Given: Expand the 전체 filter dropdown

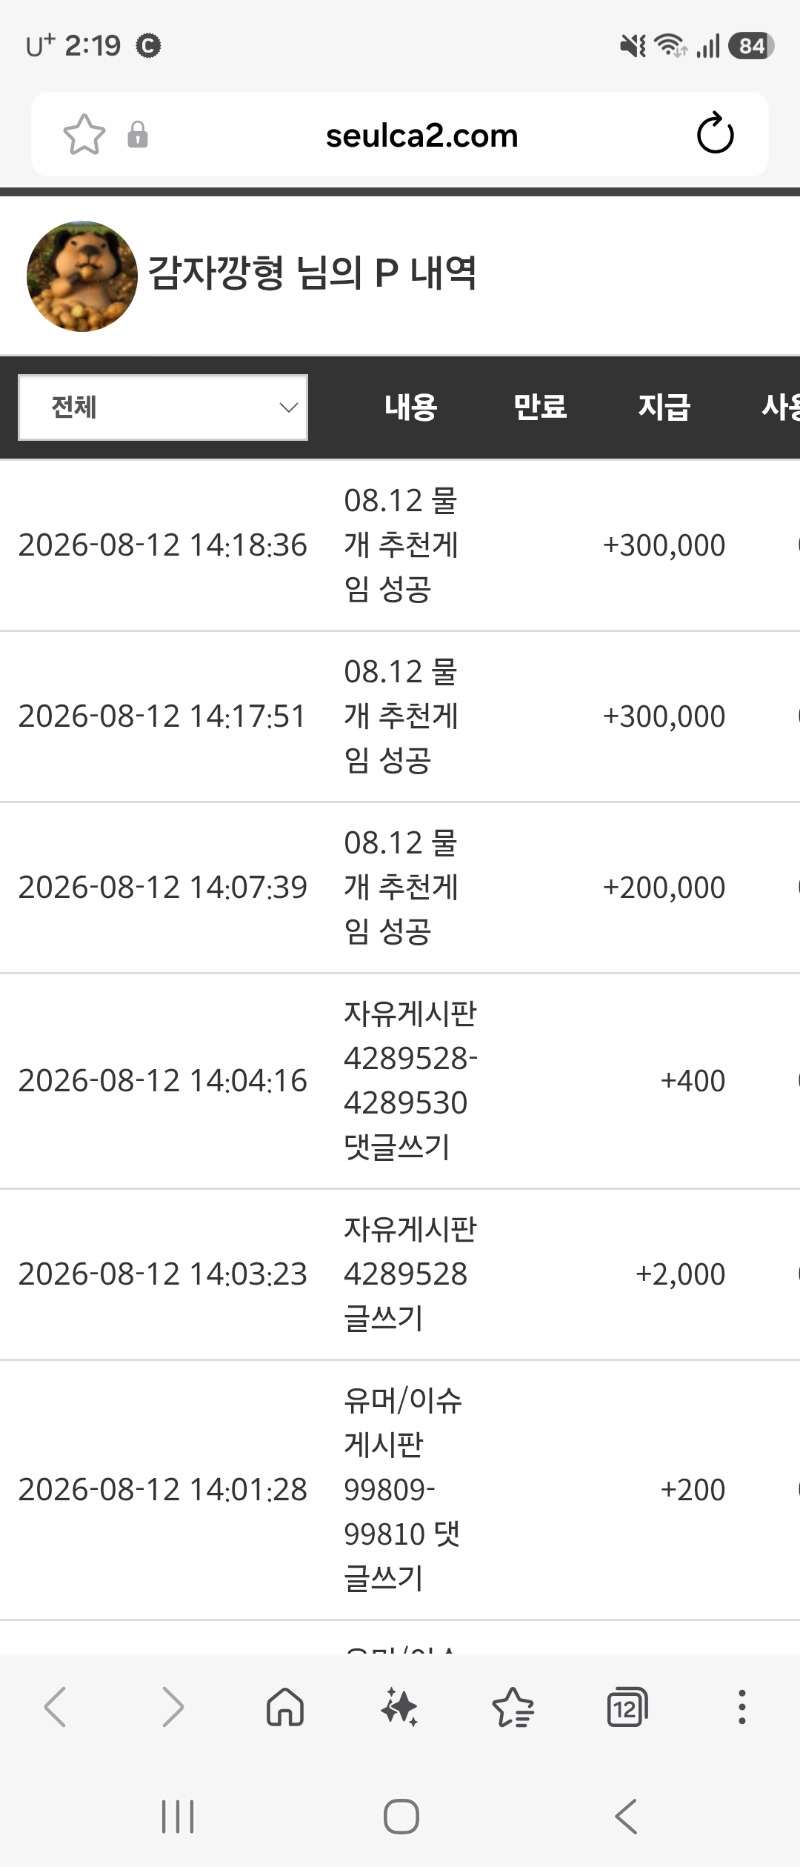Looking at the screenshot, I should 163,407.
